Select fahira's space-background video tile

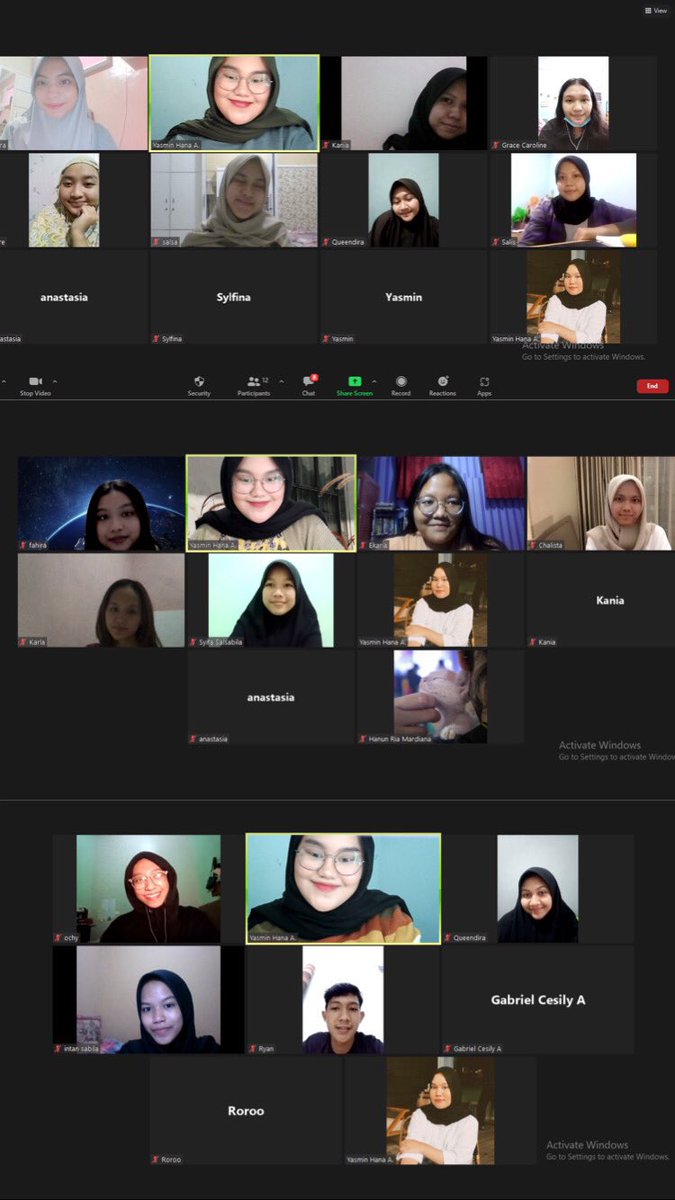pyautogui.click(x=101, y=504)
